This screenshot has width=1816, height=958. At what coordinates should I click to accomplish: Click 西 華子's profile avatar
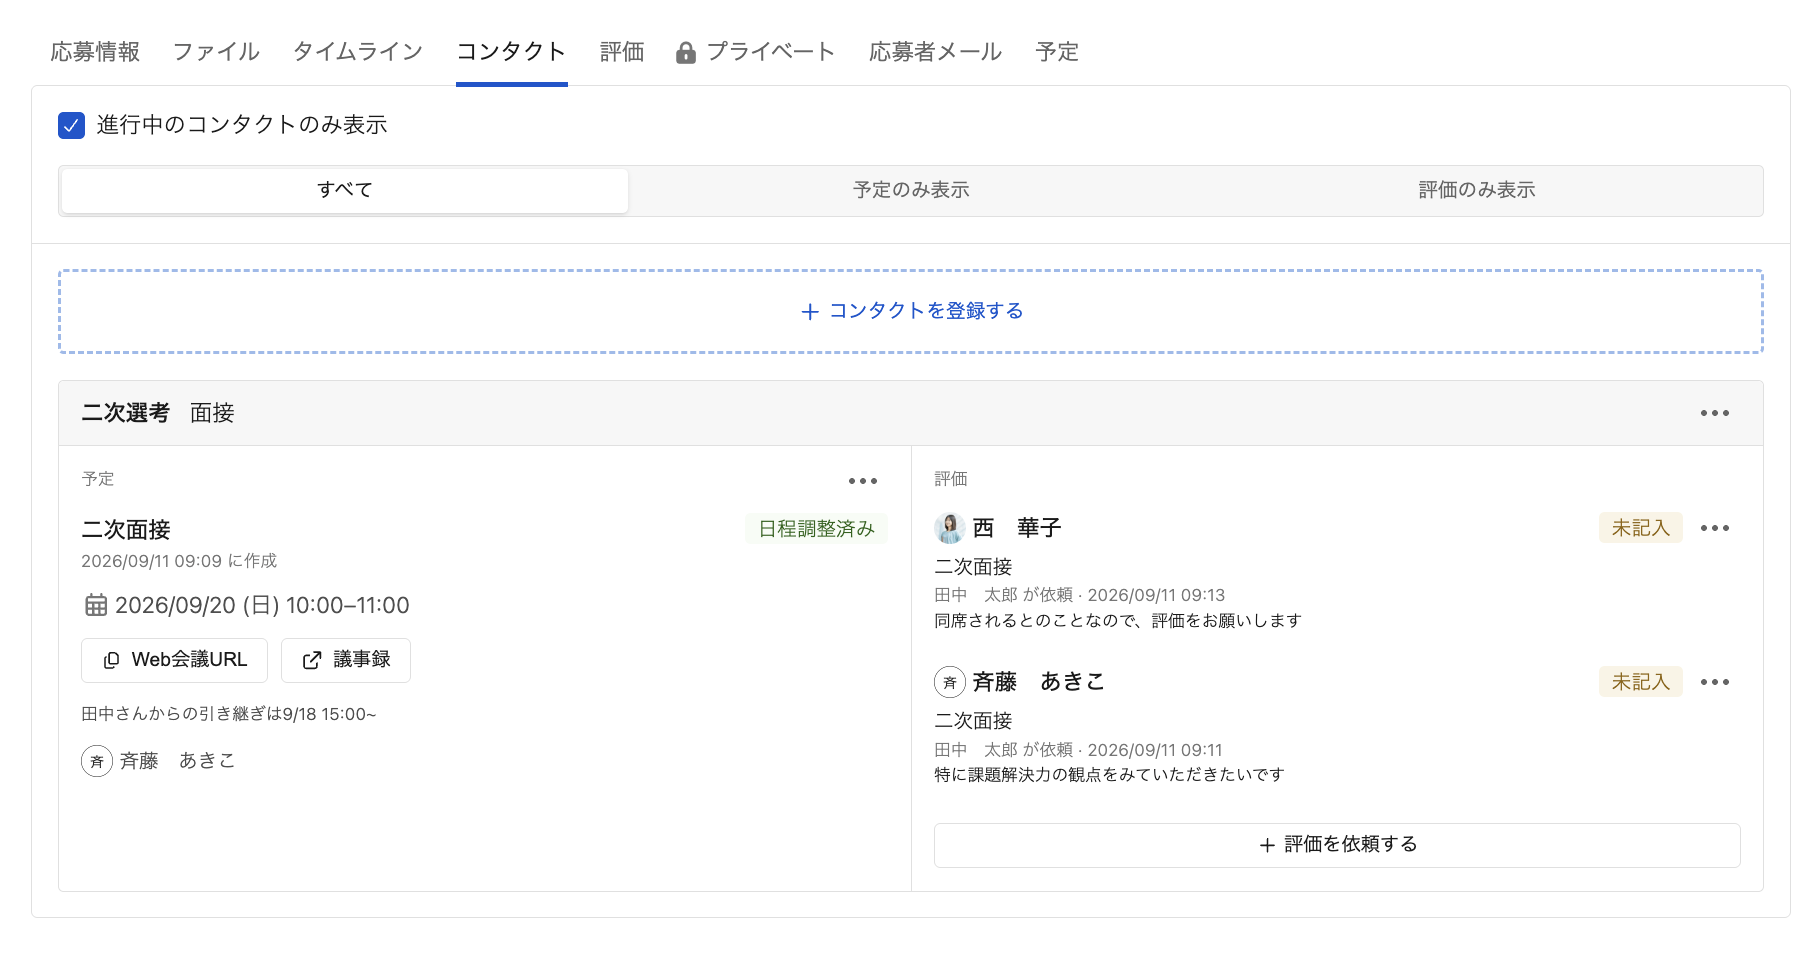[950, 528]
